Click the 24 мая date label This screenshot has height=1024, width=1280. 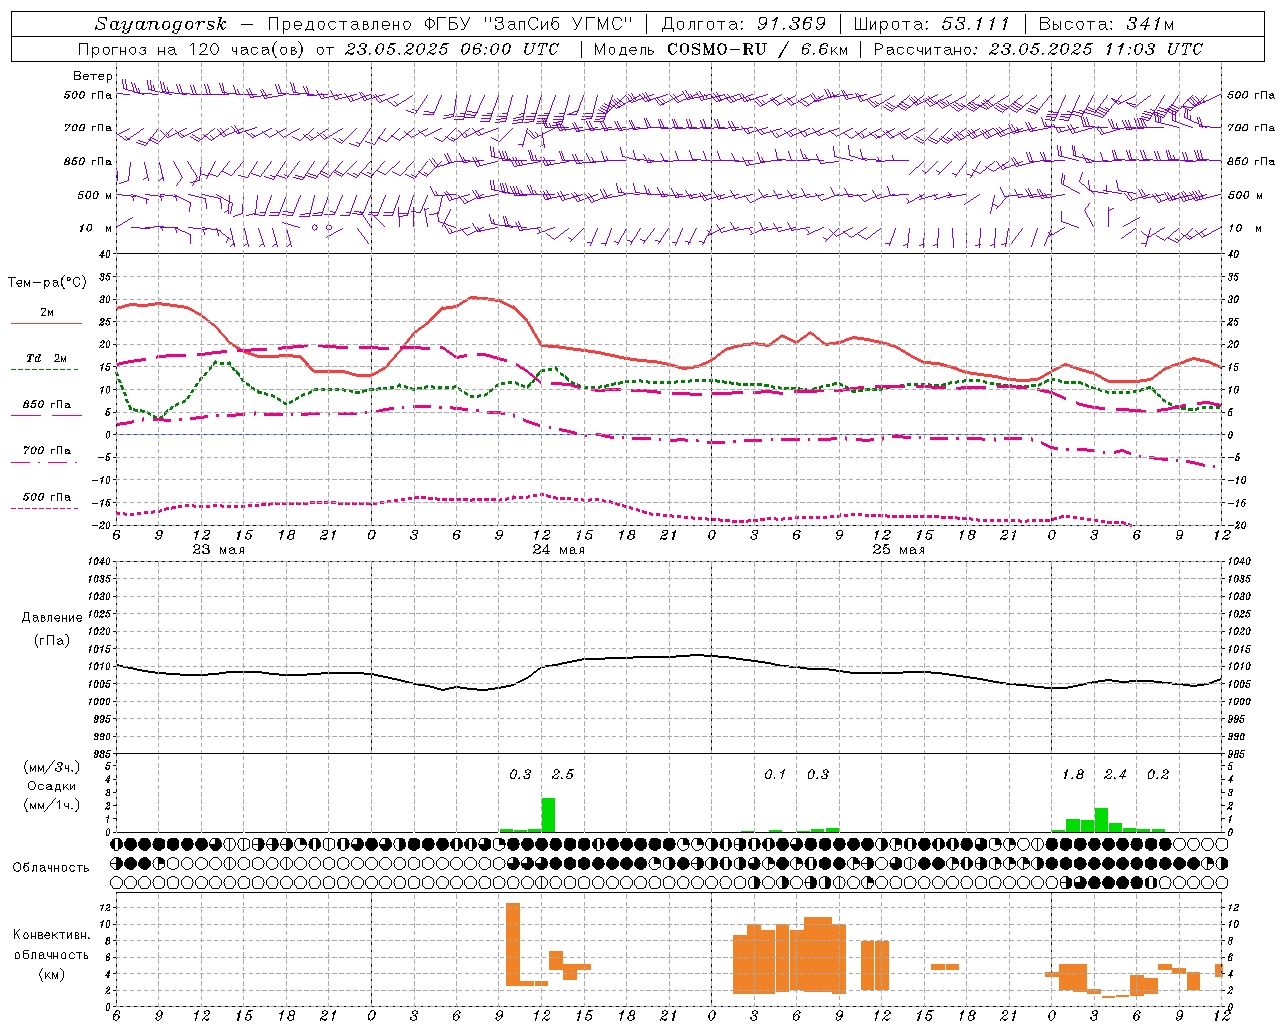pos(558,550)
